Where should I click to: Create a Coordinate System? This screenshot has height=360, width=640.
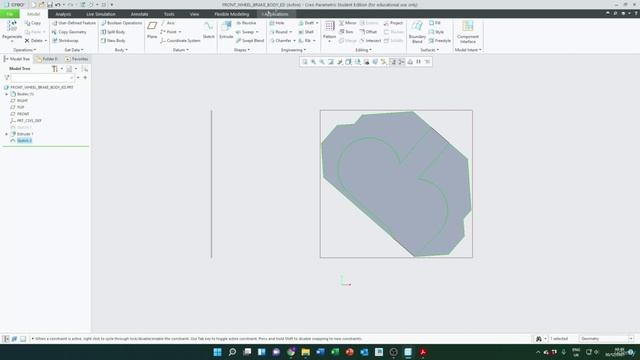(180, 41)
